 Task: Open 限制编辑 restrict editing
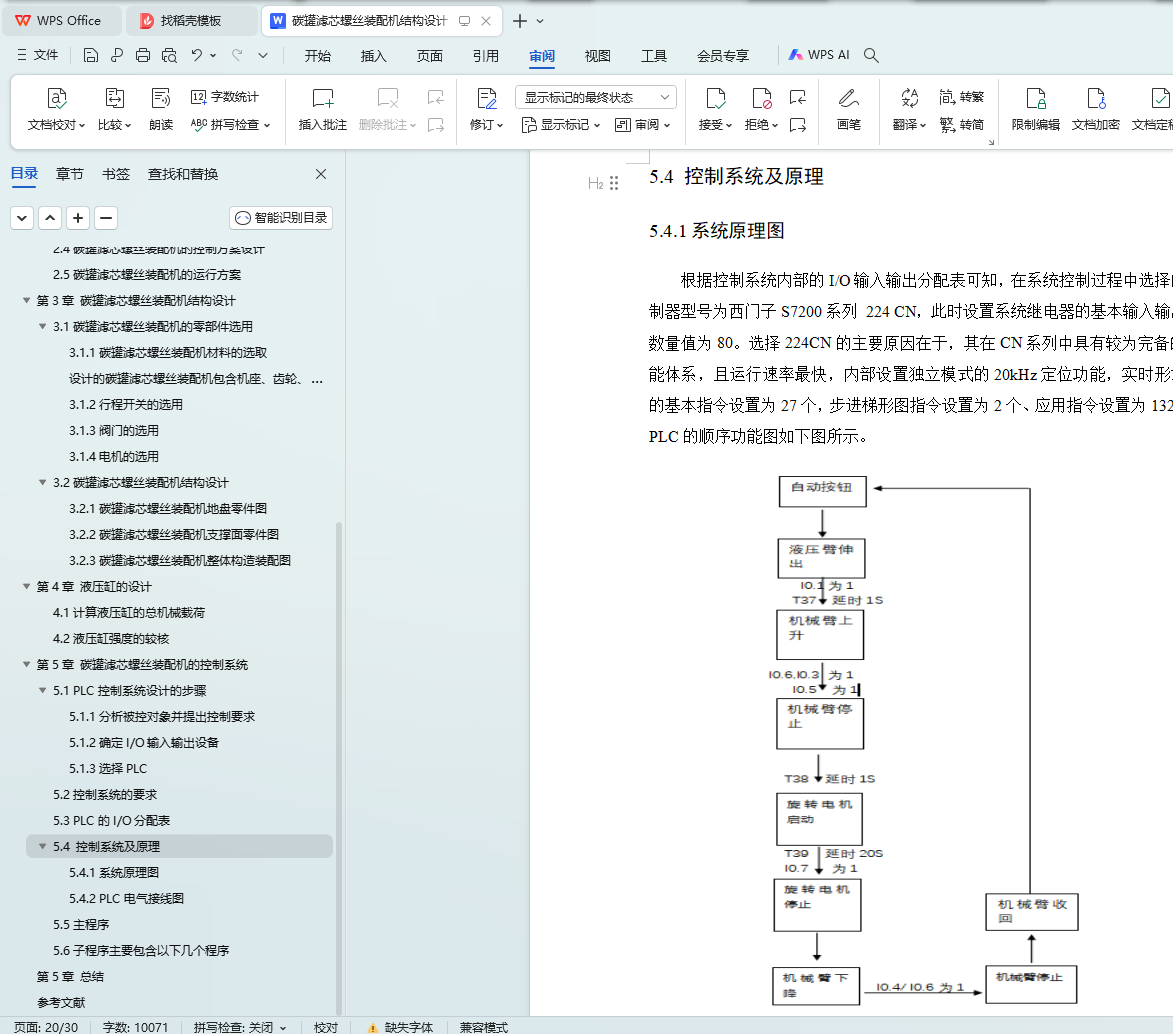coord(1035,109)
